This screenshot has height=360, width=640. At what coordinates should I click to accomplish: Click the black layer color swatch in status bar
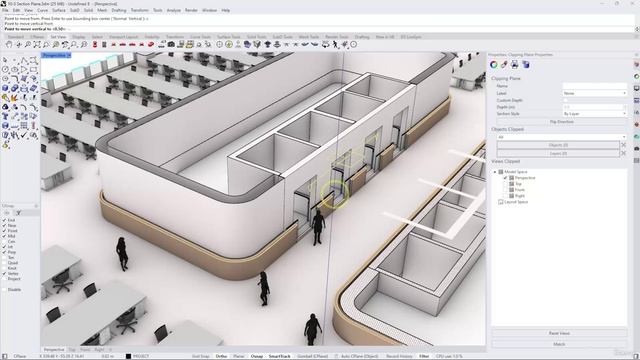tap(128, 356)
